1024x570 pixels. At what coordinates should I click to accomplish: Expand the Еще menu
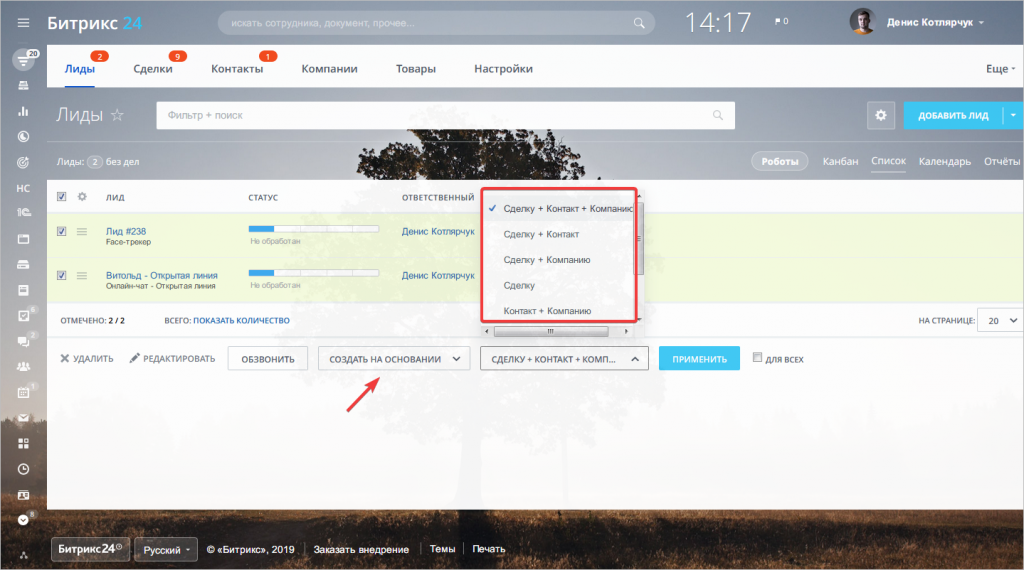1000,69
